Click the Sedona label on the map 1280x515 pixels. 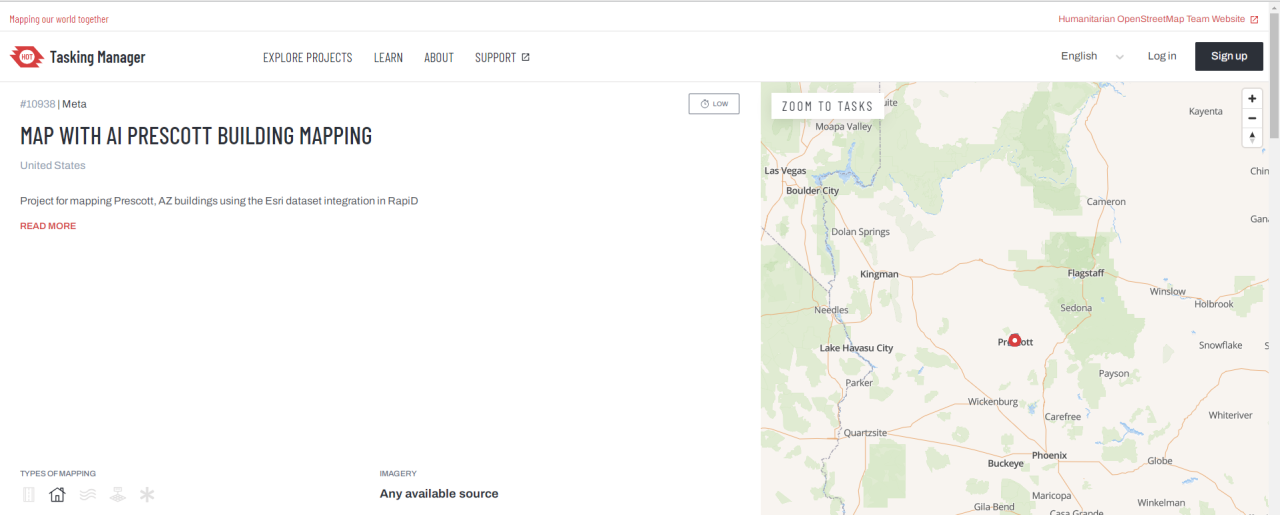pos(1076,308)
